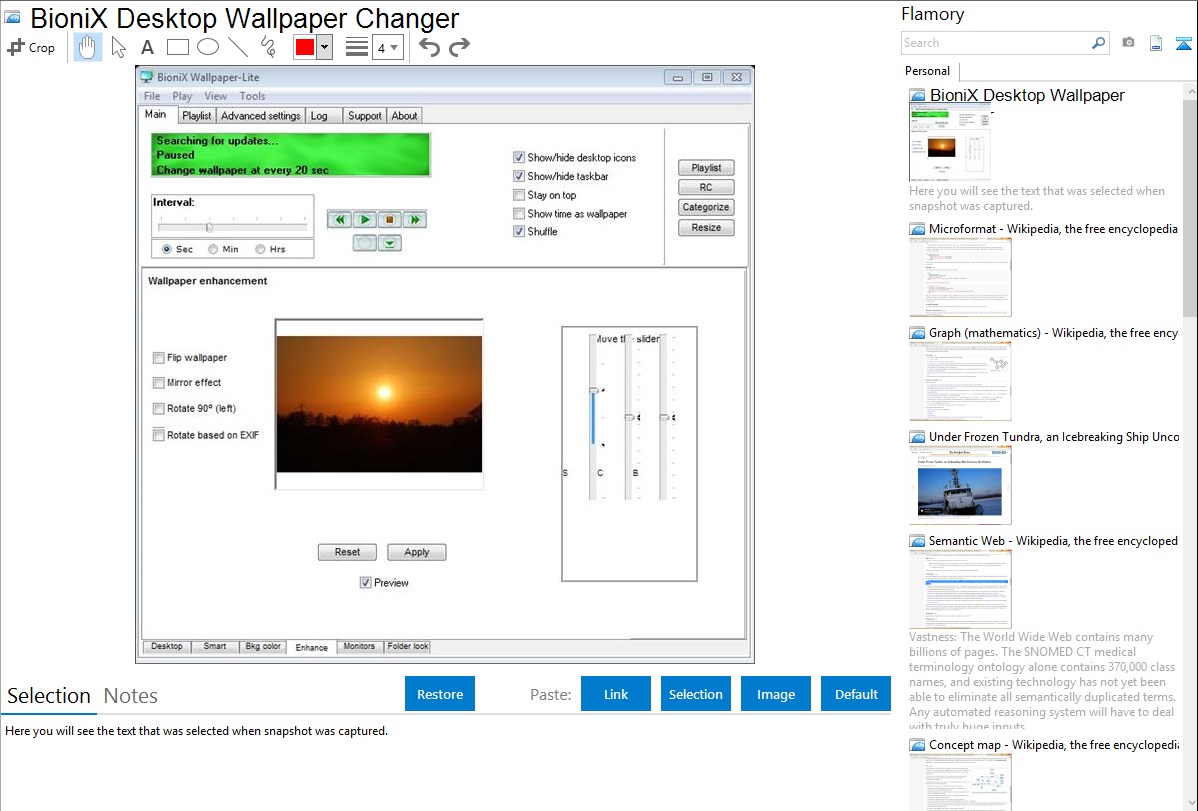This screenshot has height=811, width=1198.
Task: Click the Apply enhancement button
Action: tap(416, 552)
